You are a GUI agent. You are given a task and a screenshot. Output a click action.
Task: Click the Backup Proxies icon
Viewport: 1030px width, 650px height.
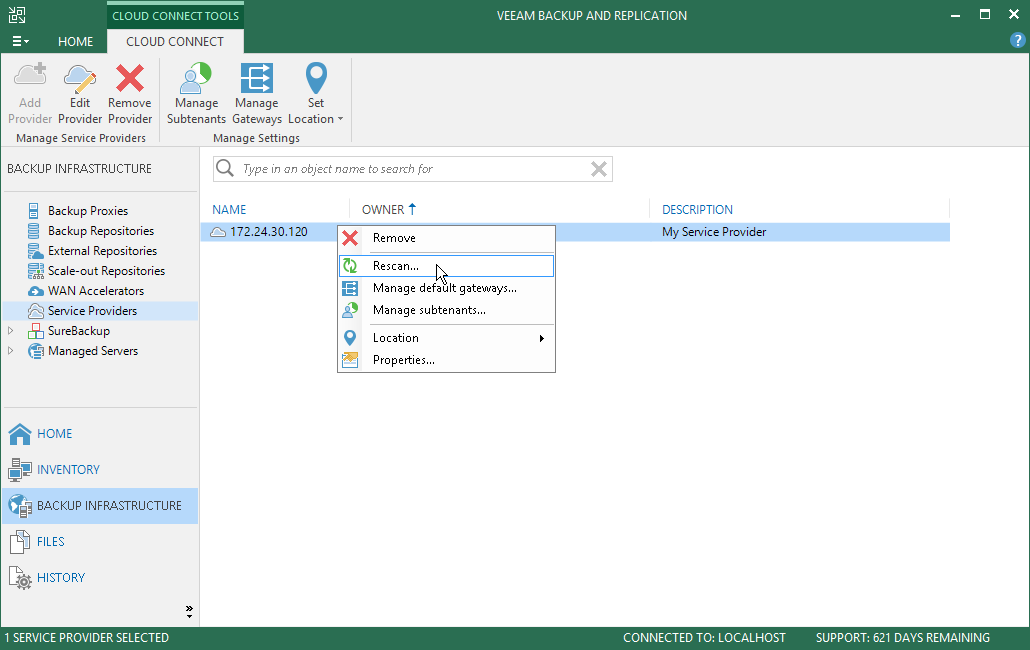click(34, 211)
